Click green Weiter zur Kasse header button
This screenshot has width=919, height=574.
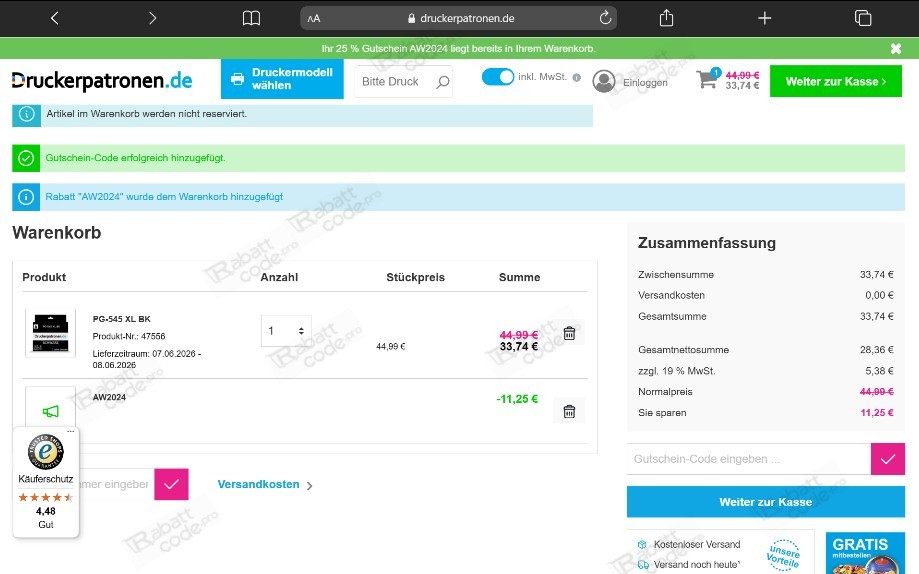pyautogui.click(x=836, y=81)
